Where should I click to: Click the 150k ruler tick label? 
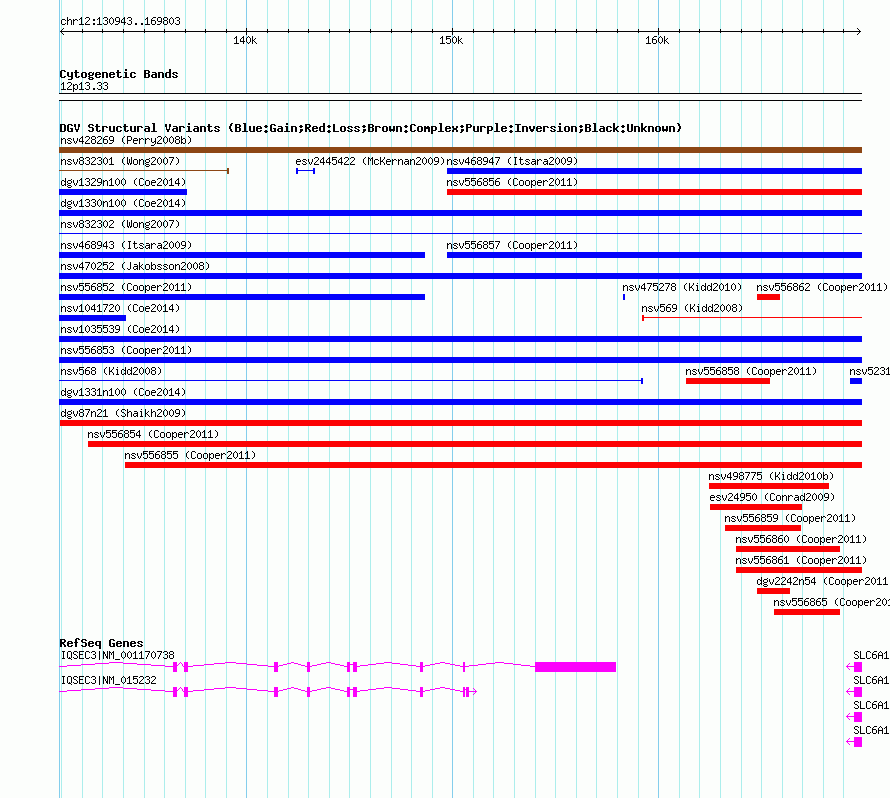451,40
